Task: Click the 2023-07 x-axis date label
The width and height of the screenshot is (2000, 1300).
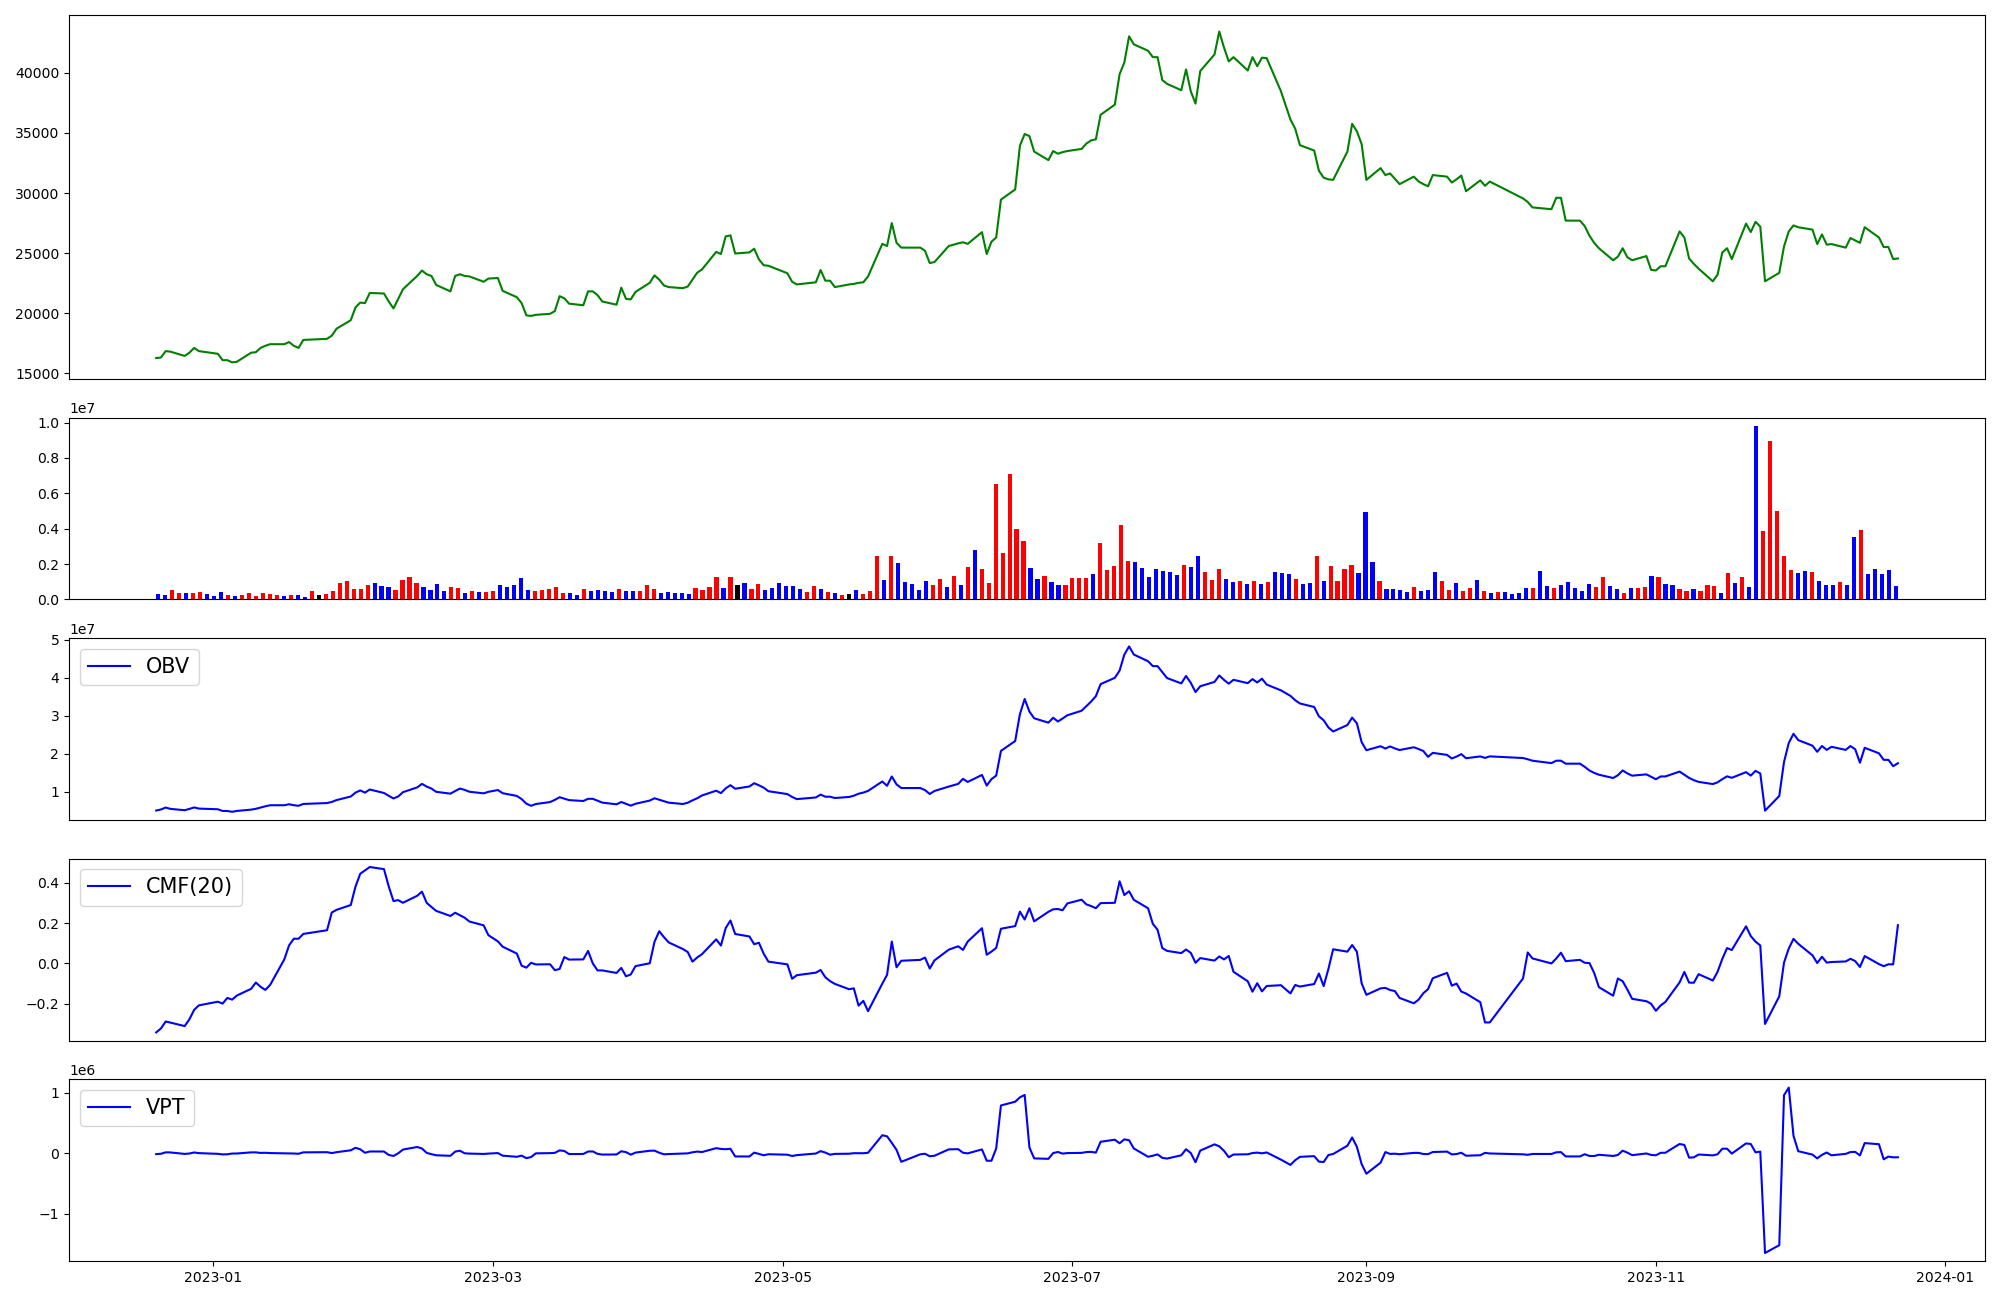Action: tap(1072, 1277)
